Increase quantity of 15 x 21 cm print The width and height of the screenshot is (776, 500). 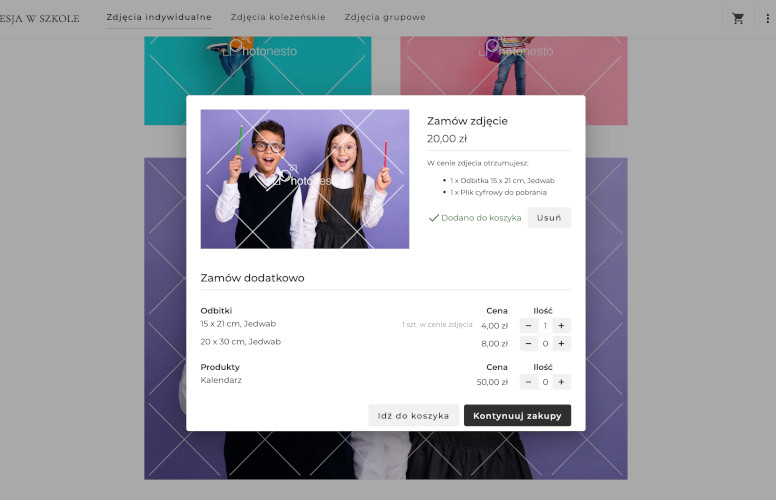click(x=561, y=326)
